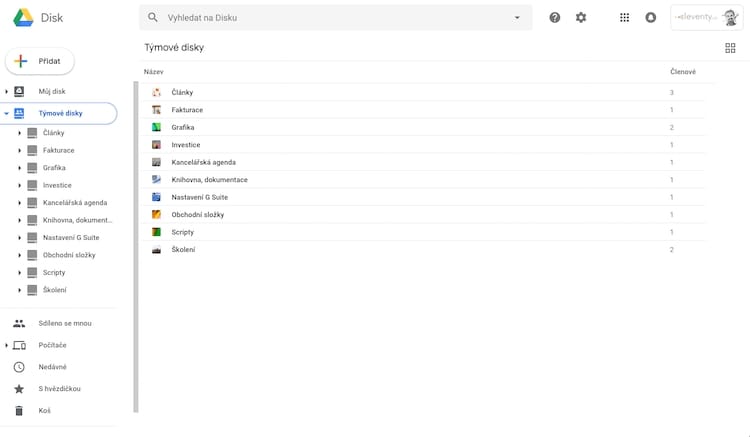Expand the Počítače tree arrow
750x437 pixels.
click(x=6, y=345)
